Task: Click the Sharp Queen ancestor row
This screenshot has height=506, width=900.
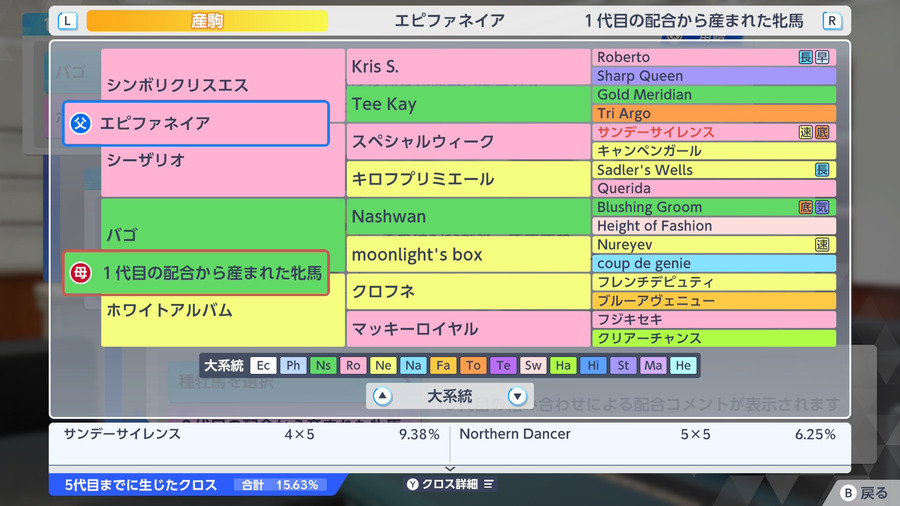Action: coord(714,76)
